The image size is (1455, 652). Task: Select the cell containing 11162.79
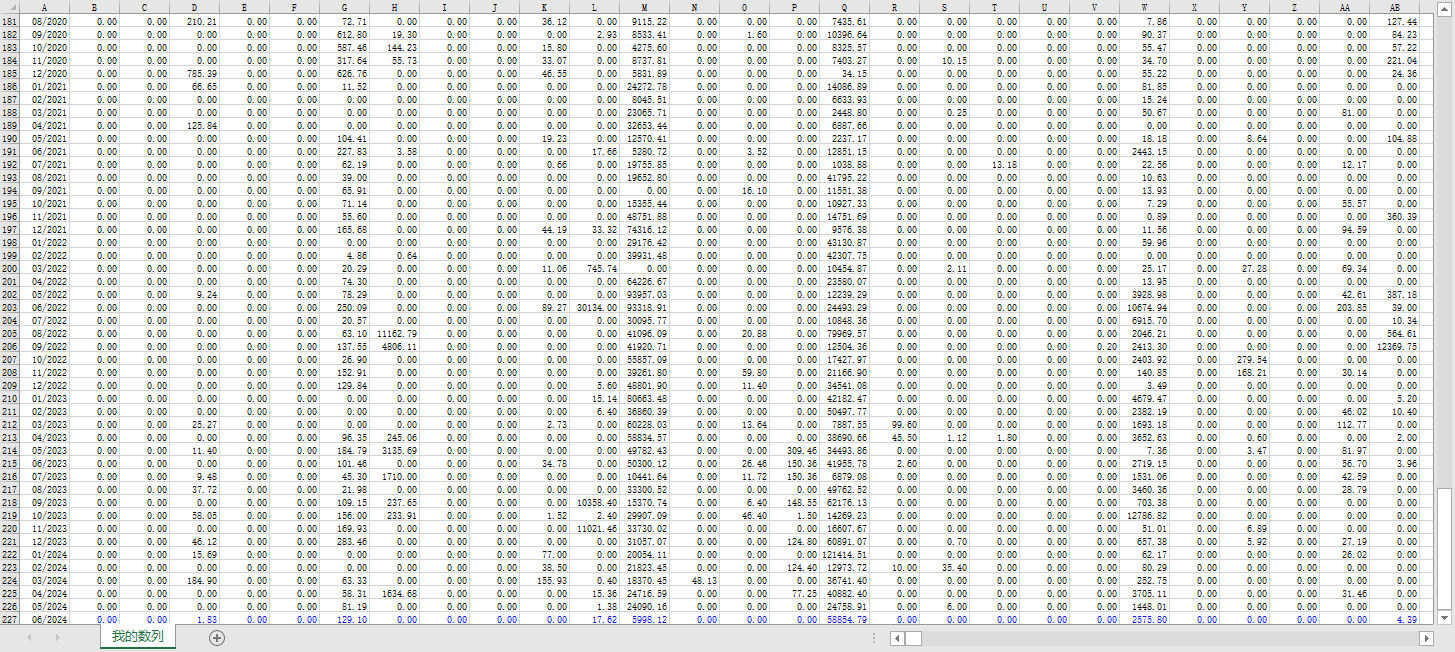click(395, 333)
